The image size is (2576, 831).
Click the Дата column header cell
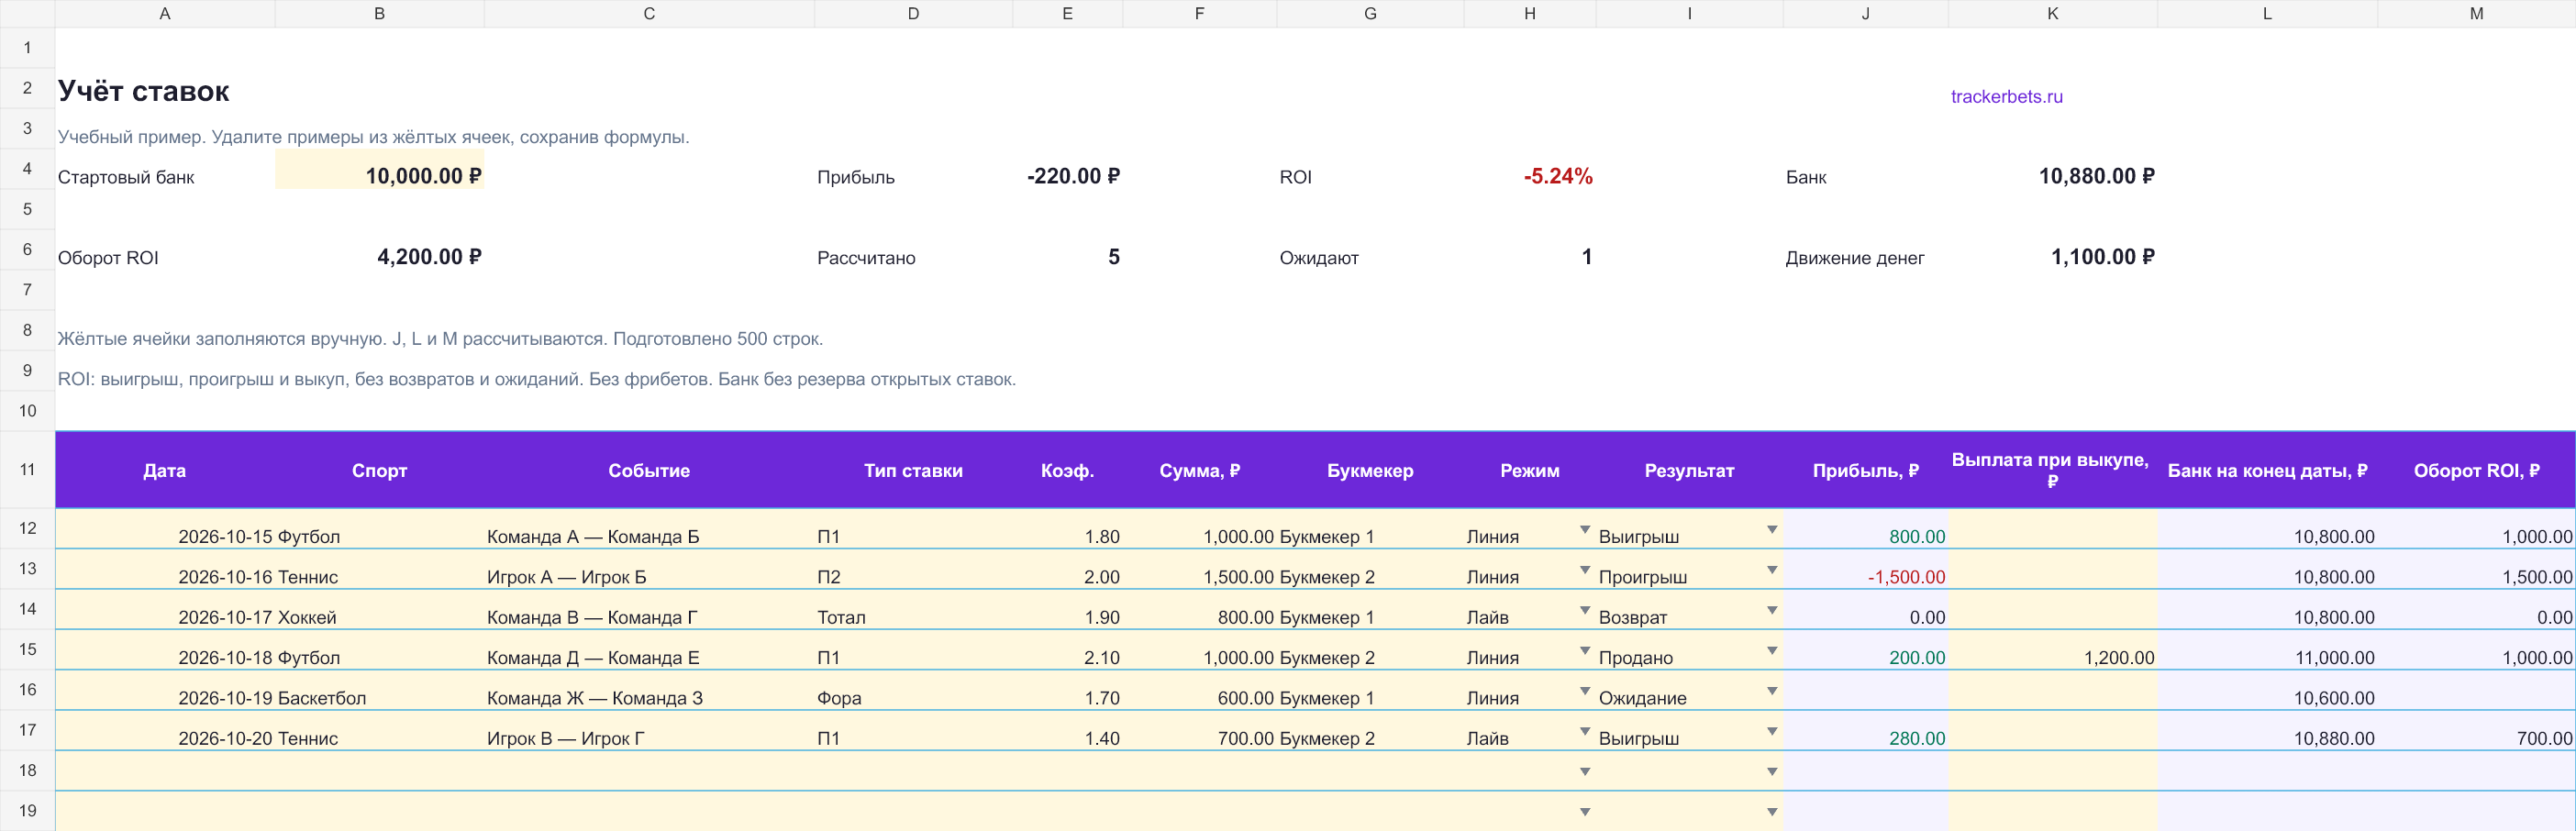[165, 470]
